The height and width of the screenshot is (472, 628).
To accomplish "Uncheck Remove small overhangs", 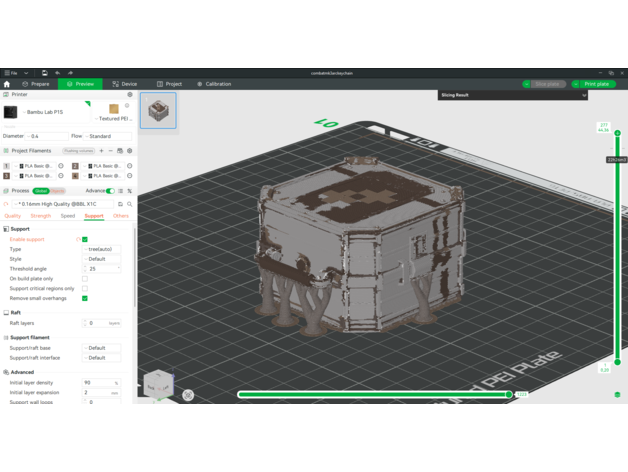I will [85, 299].
